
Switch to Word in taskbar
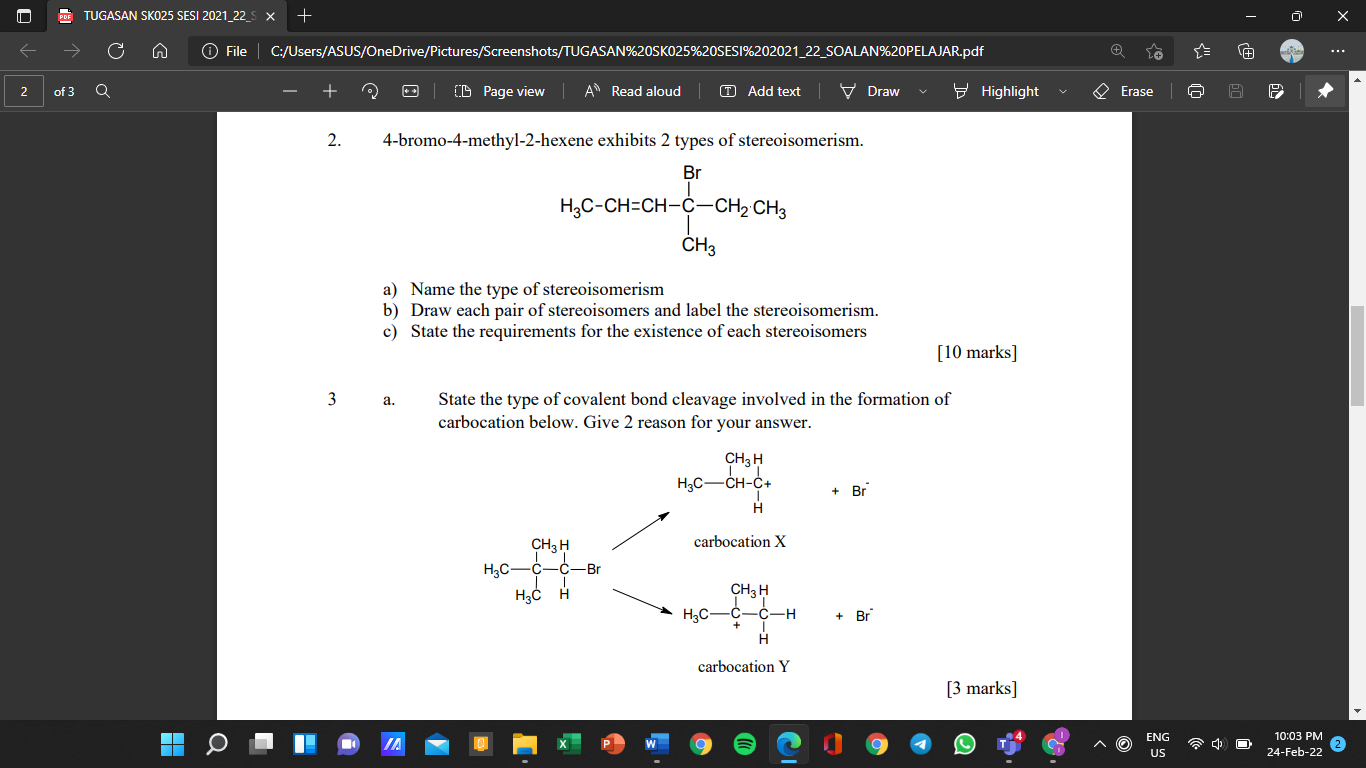[x=656, y=744]
